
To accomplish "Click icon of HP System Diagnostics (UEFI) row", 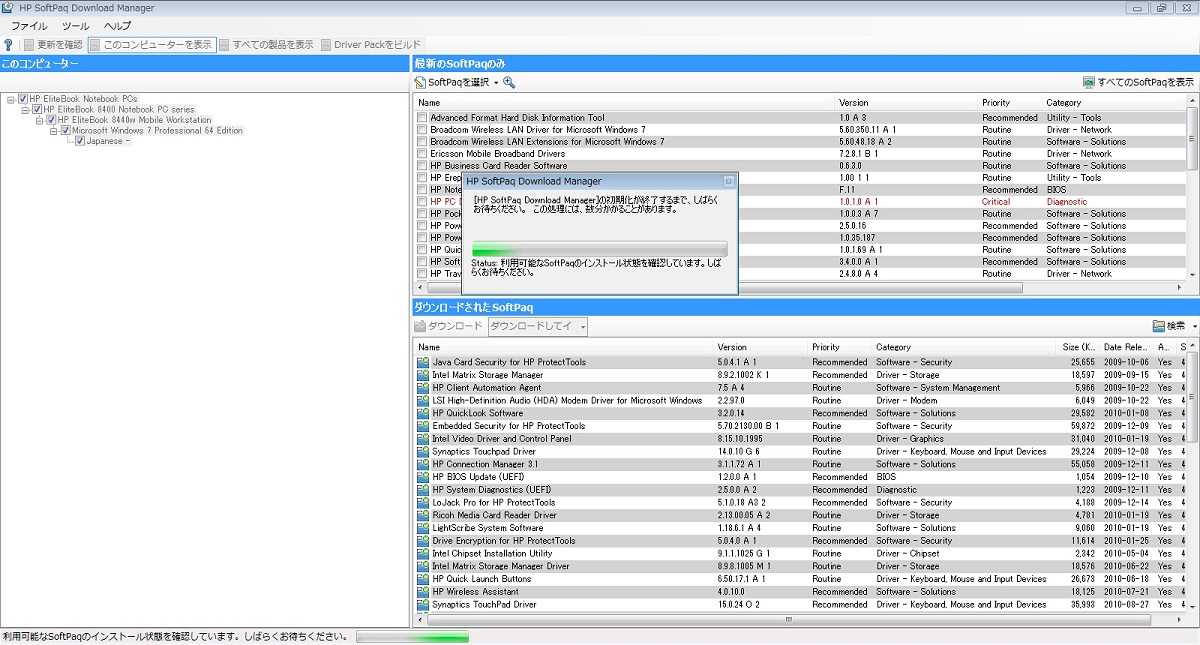I will pyautogui.click(x=423, y=490).
